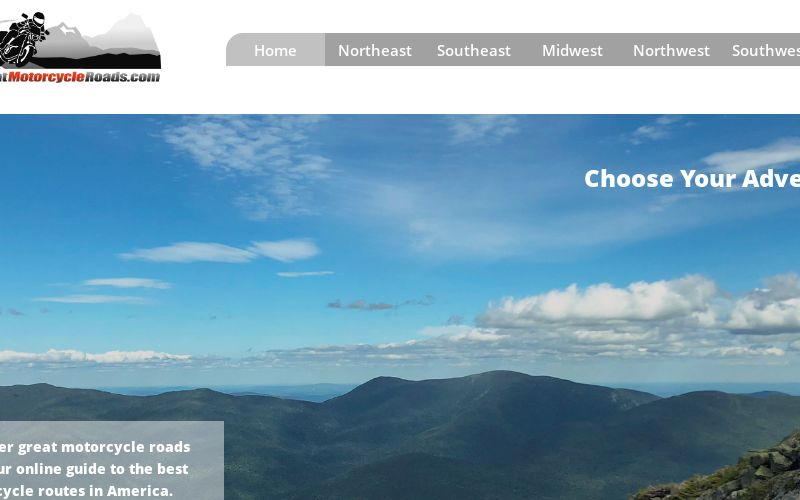Click the wispy cloud below Northeast menu

pyautogui.click(x=247, y=163)
